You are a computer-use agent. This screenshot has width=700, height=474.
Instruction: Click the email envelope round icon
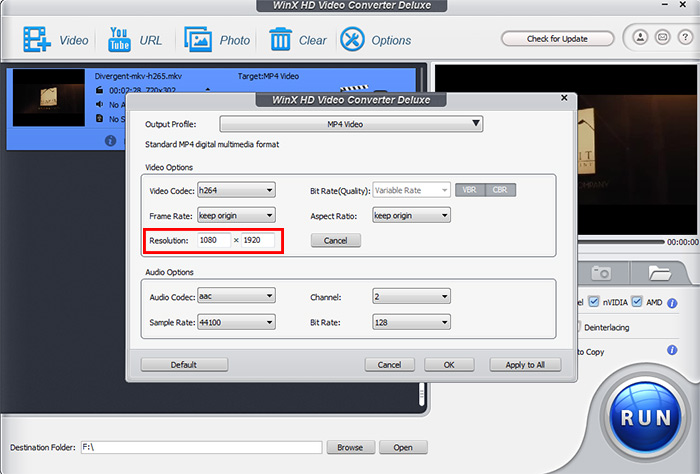662,37
